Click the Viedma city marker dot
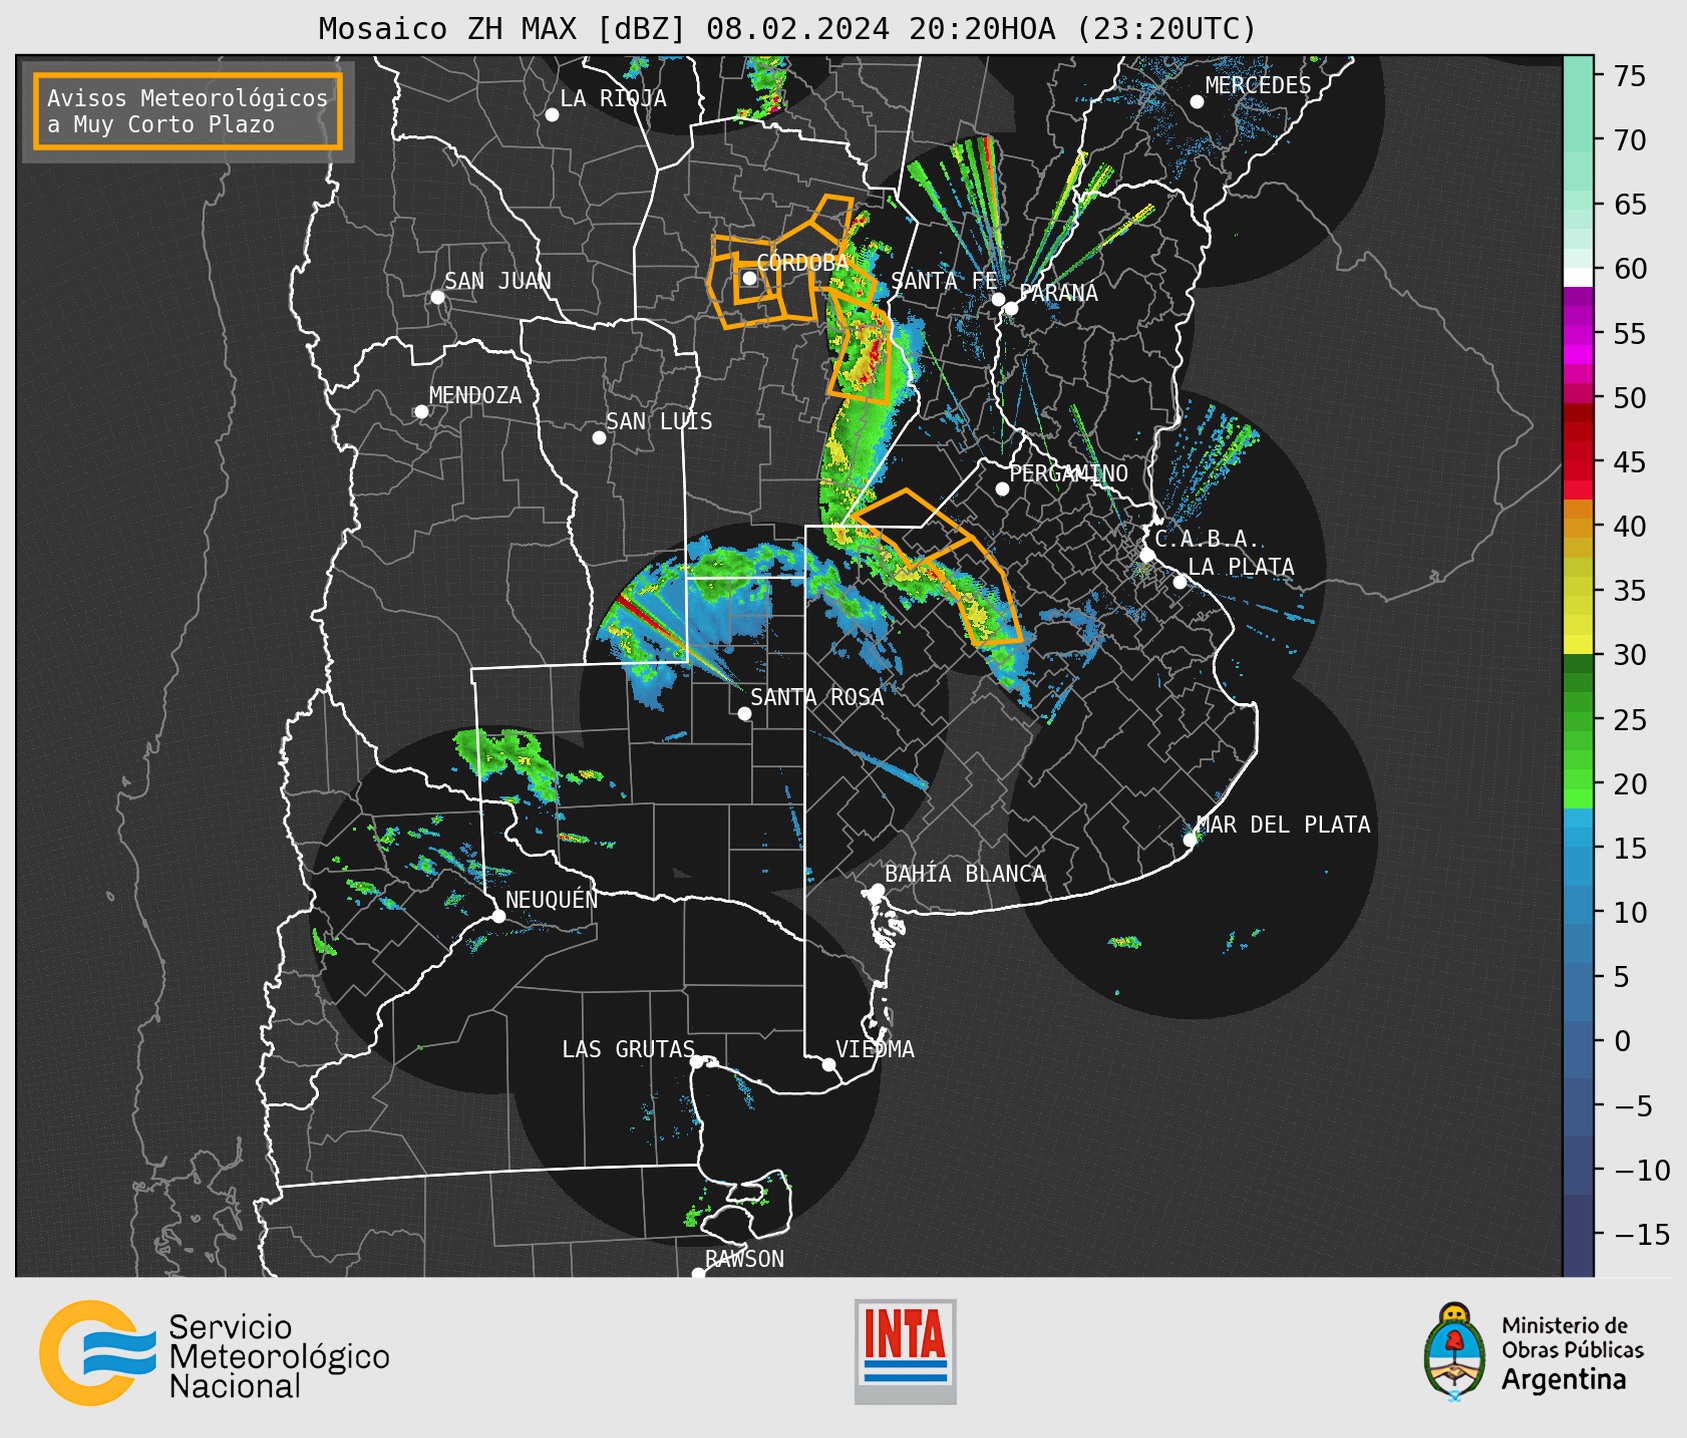Viewport: 1687px width, 1438px height. 829,1064
